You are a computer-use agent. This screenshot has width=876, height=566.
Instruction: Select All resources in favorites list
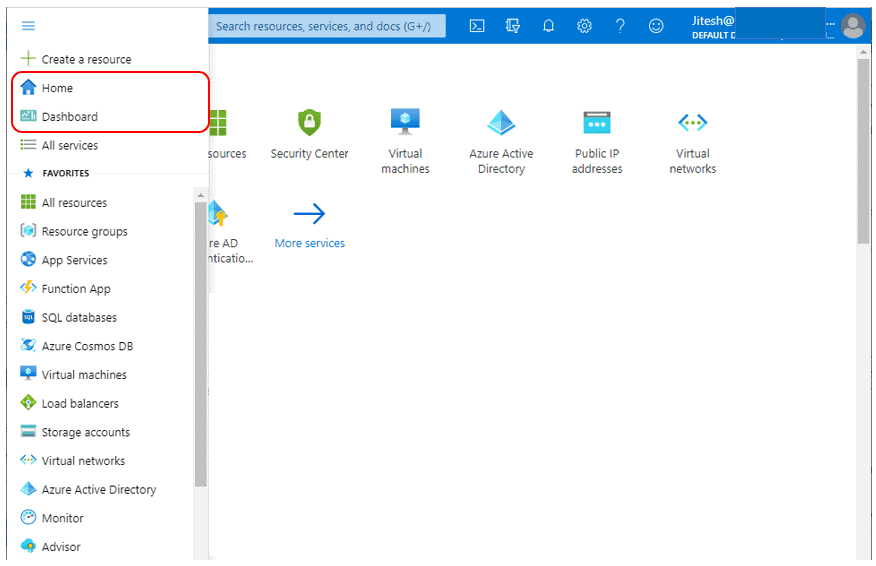coord(74,202)
